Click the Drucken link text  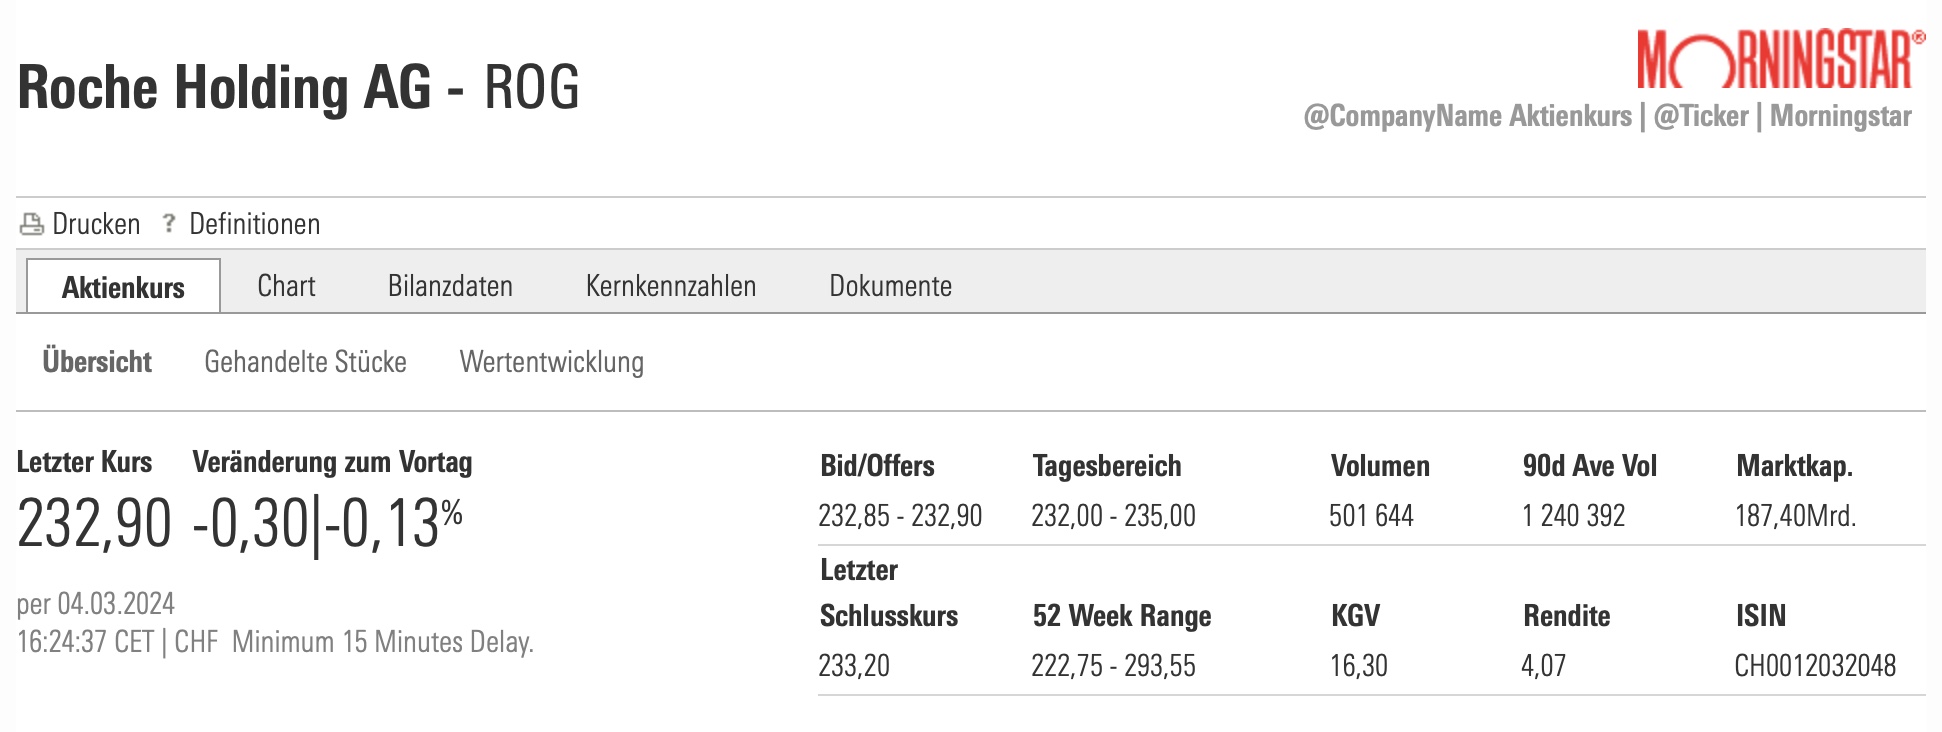click(96, 224)
